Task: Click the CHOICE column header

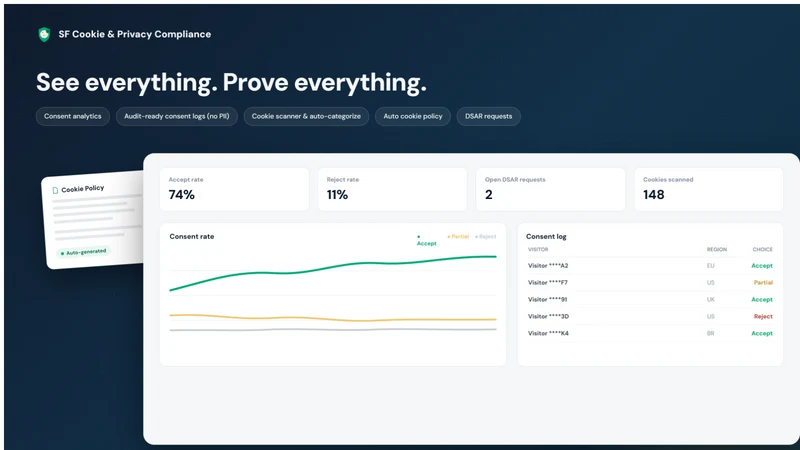Action: click(x=762, y=249)
